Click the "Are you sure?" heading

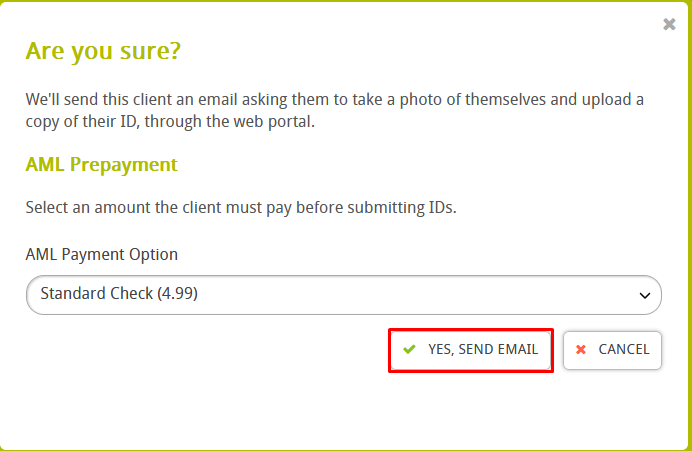pos(103,51)
